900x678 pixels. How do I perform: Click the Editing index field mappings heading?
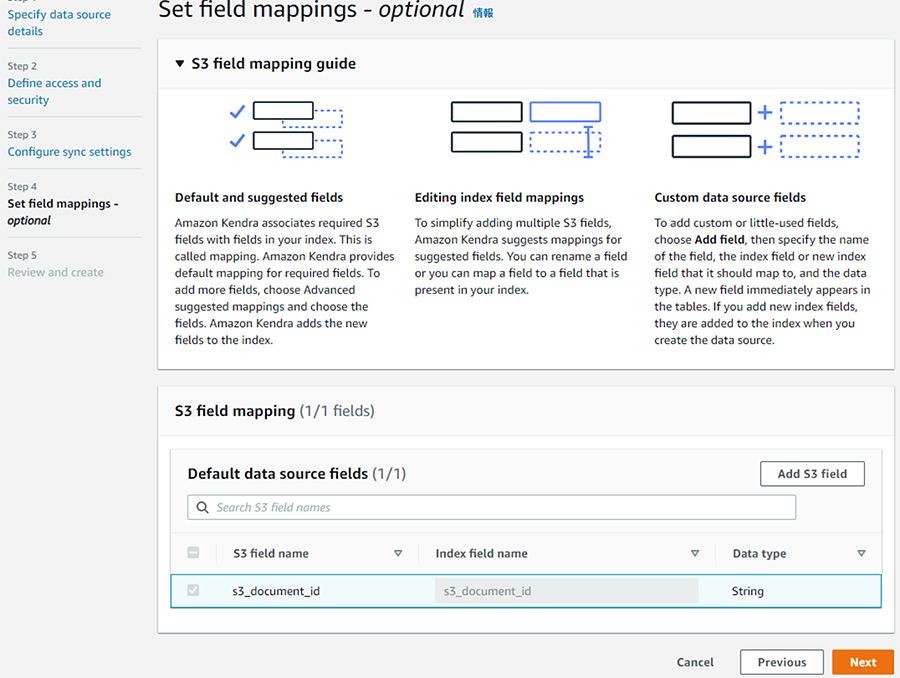pos(499,197)
